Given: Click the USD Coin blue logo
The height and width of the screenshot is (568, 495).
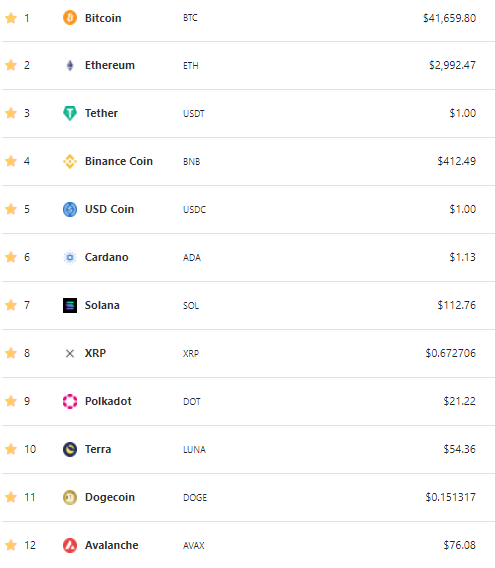Looking at the screenshot, I should 70,209.
